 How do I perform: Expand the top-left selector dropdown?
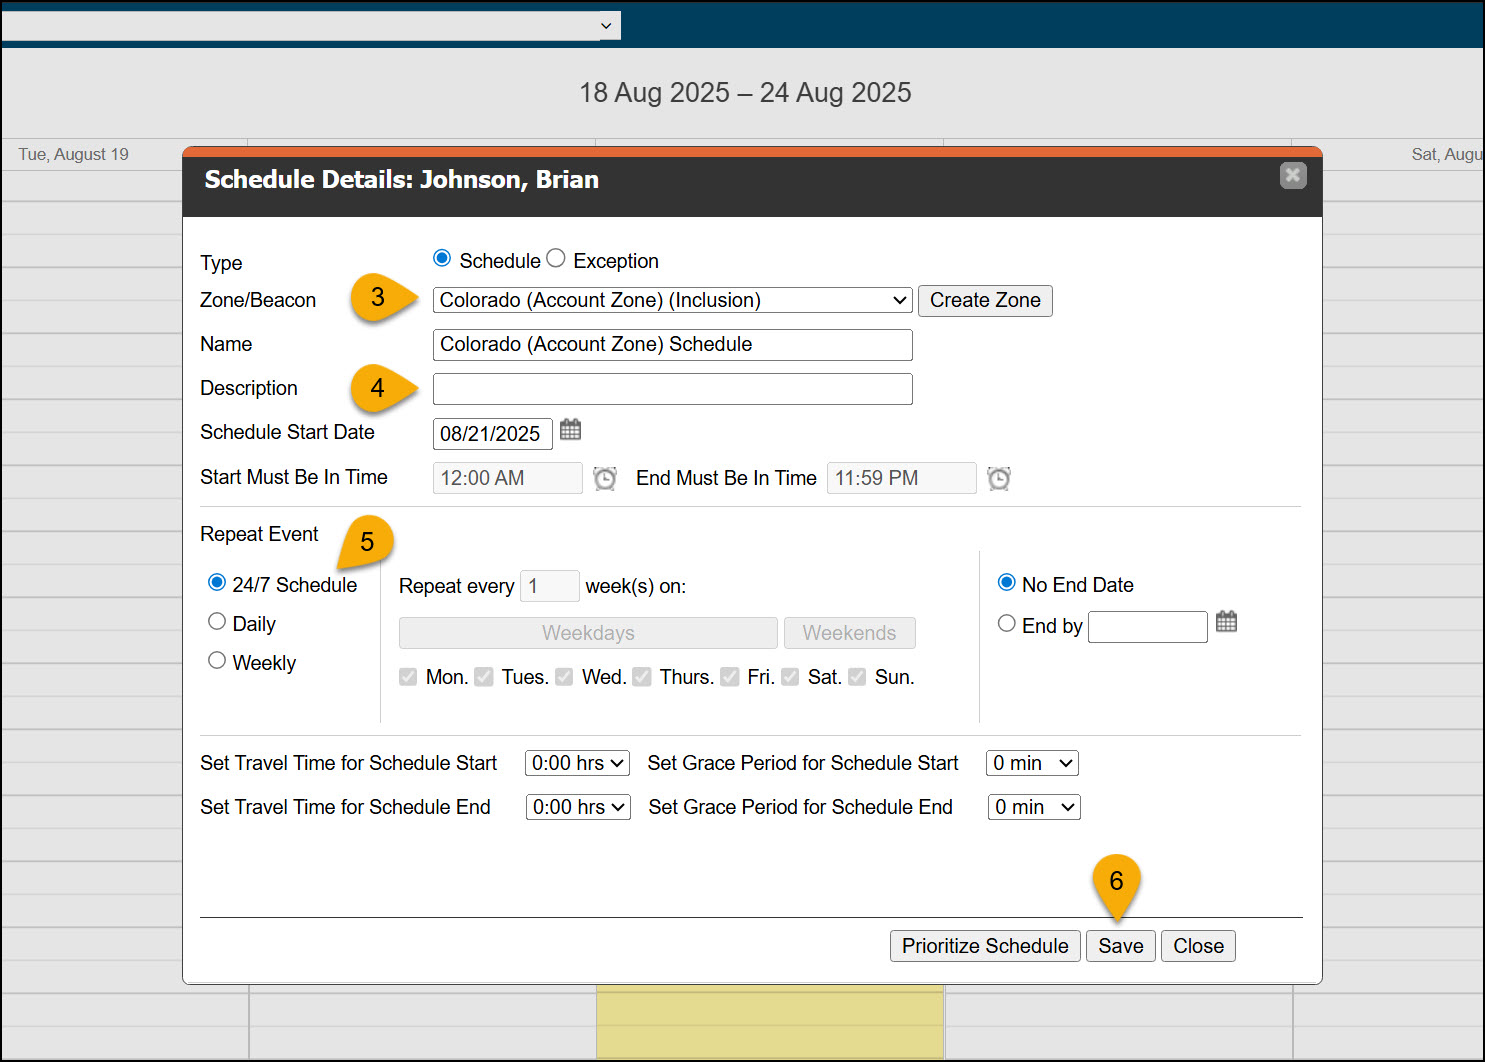(310, 26)
